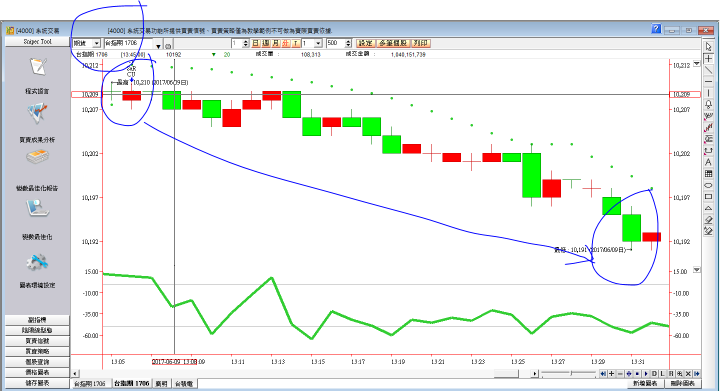
Task: Open the 變數最佳化報告 report icon
Action: tap(37, 157)
